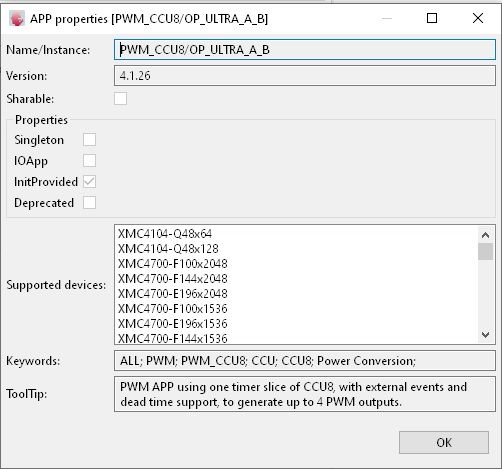Select XMC4700-E196x1536 device entry
The image size is (502, 469).
(173, 324)
